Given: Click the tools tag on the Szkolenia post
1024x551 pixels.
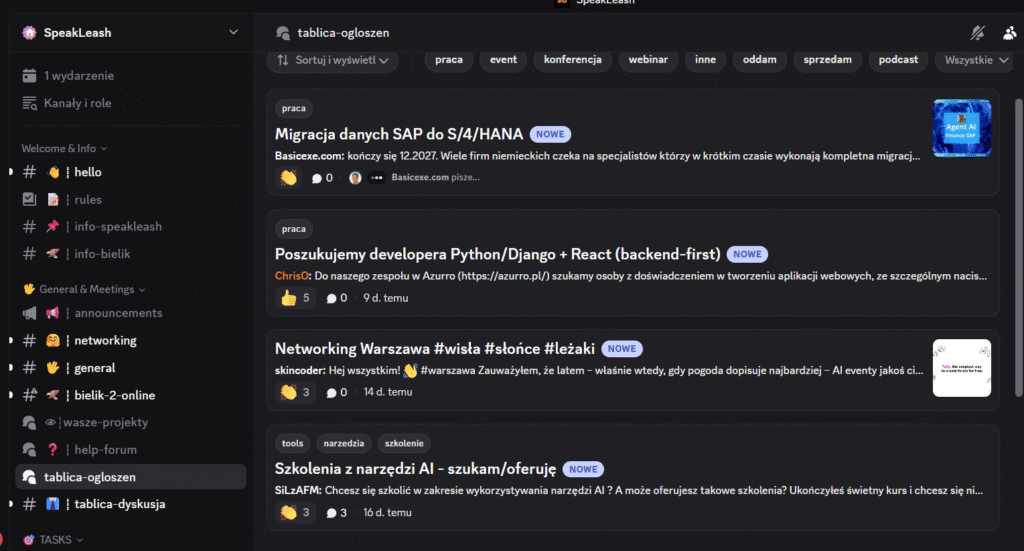Looking at the screenshot, I should click(293, 443).
